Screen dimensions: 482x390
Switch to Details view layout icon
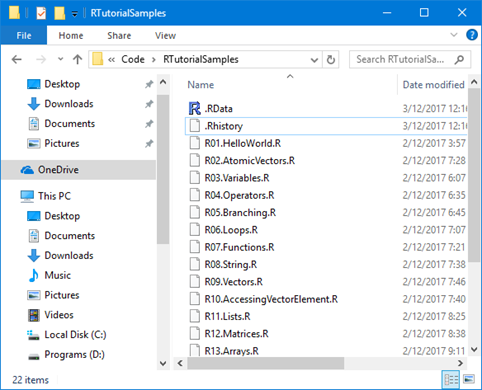451,379
